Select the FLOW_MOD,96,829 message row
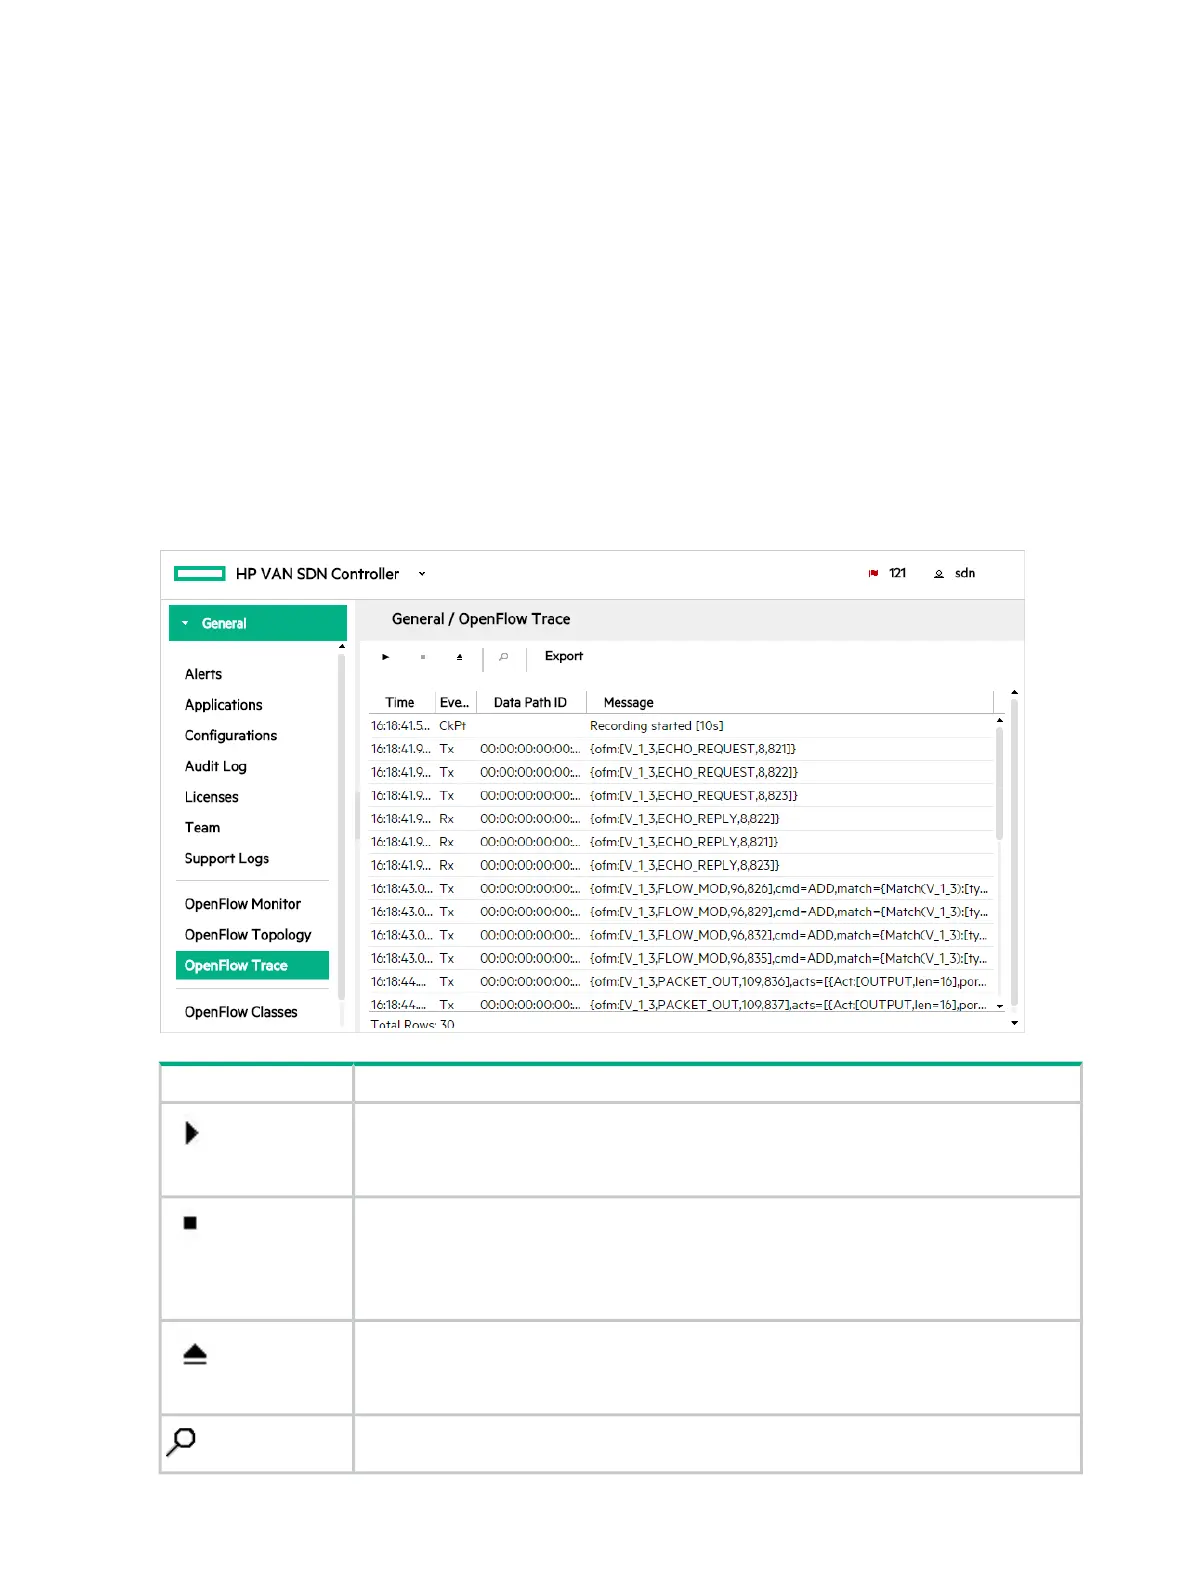1189x1584 pixels. tap(682, 912)
